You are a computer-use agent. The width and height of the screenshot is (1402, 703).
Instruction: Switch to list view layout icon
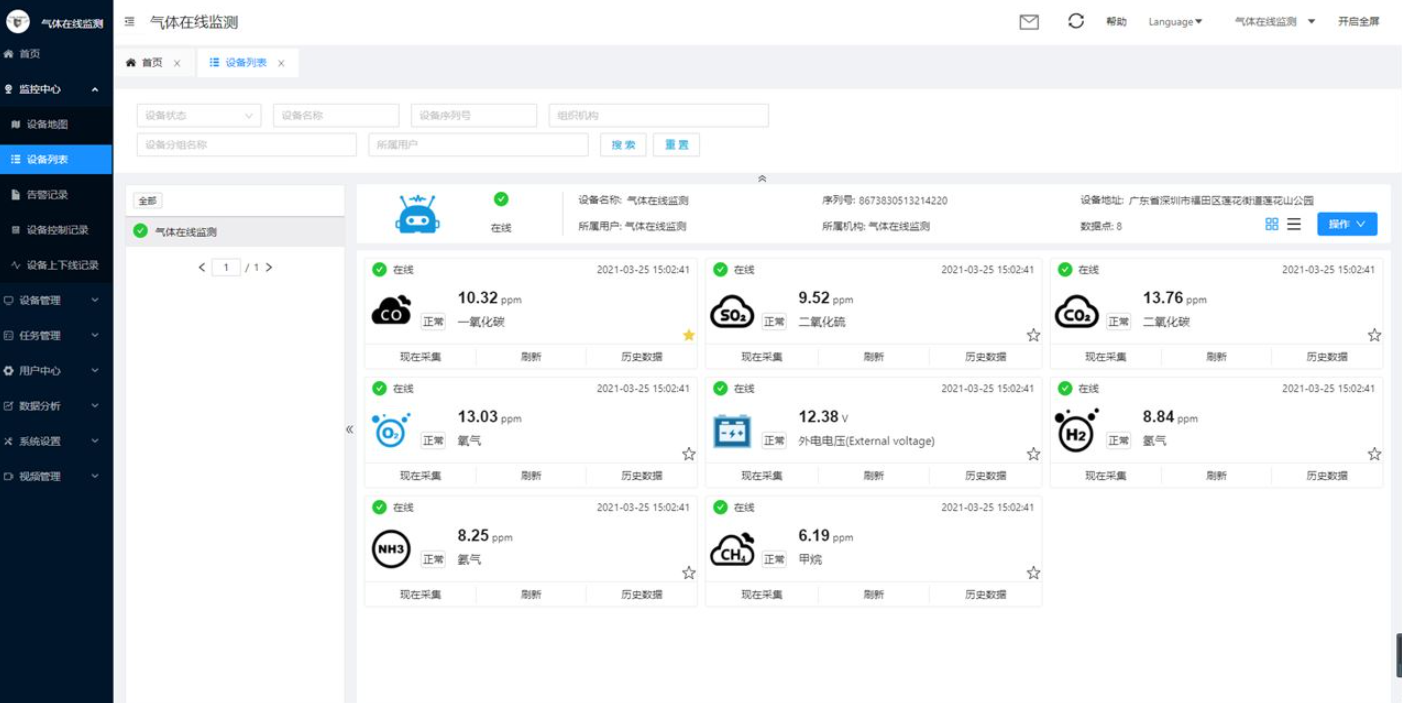(1294, 224)
